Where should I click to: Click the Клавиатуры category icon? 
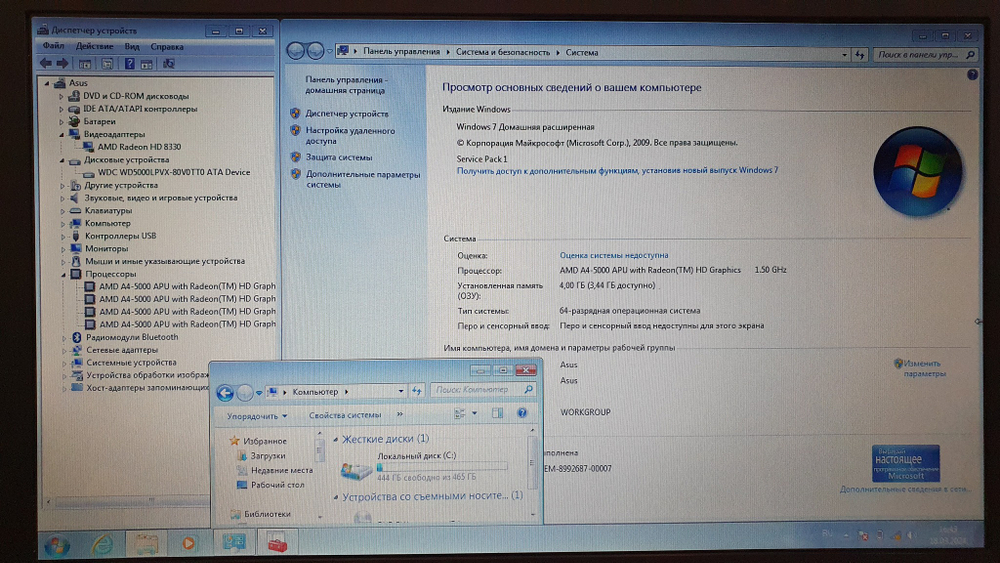[75, 210]
